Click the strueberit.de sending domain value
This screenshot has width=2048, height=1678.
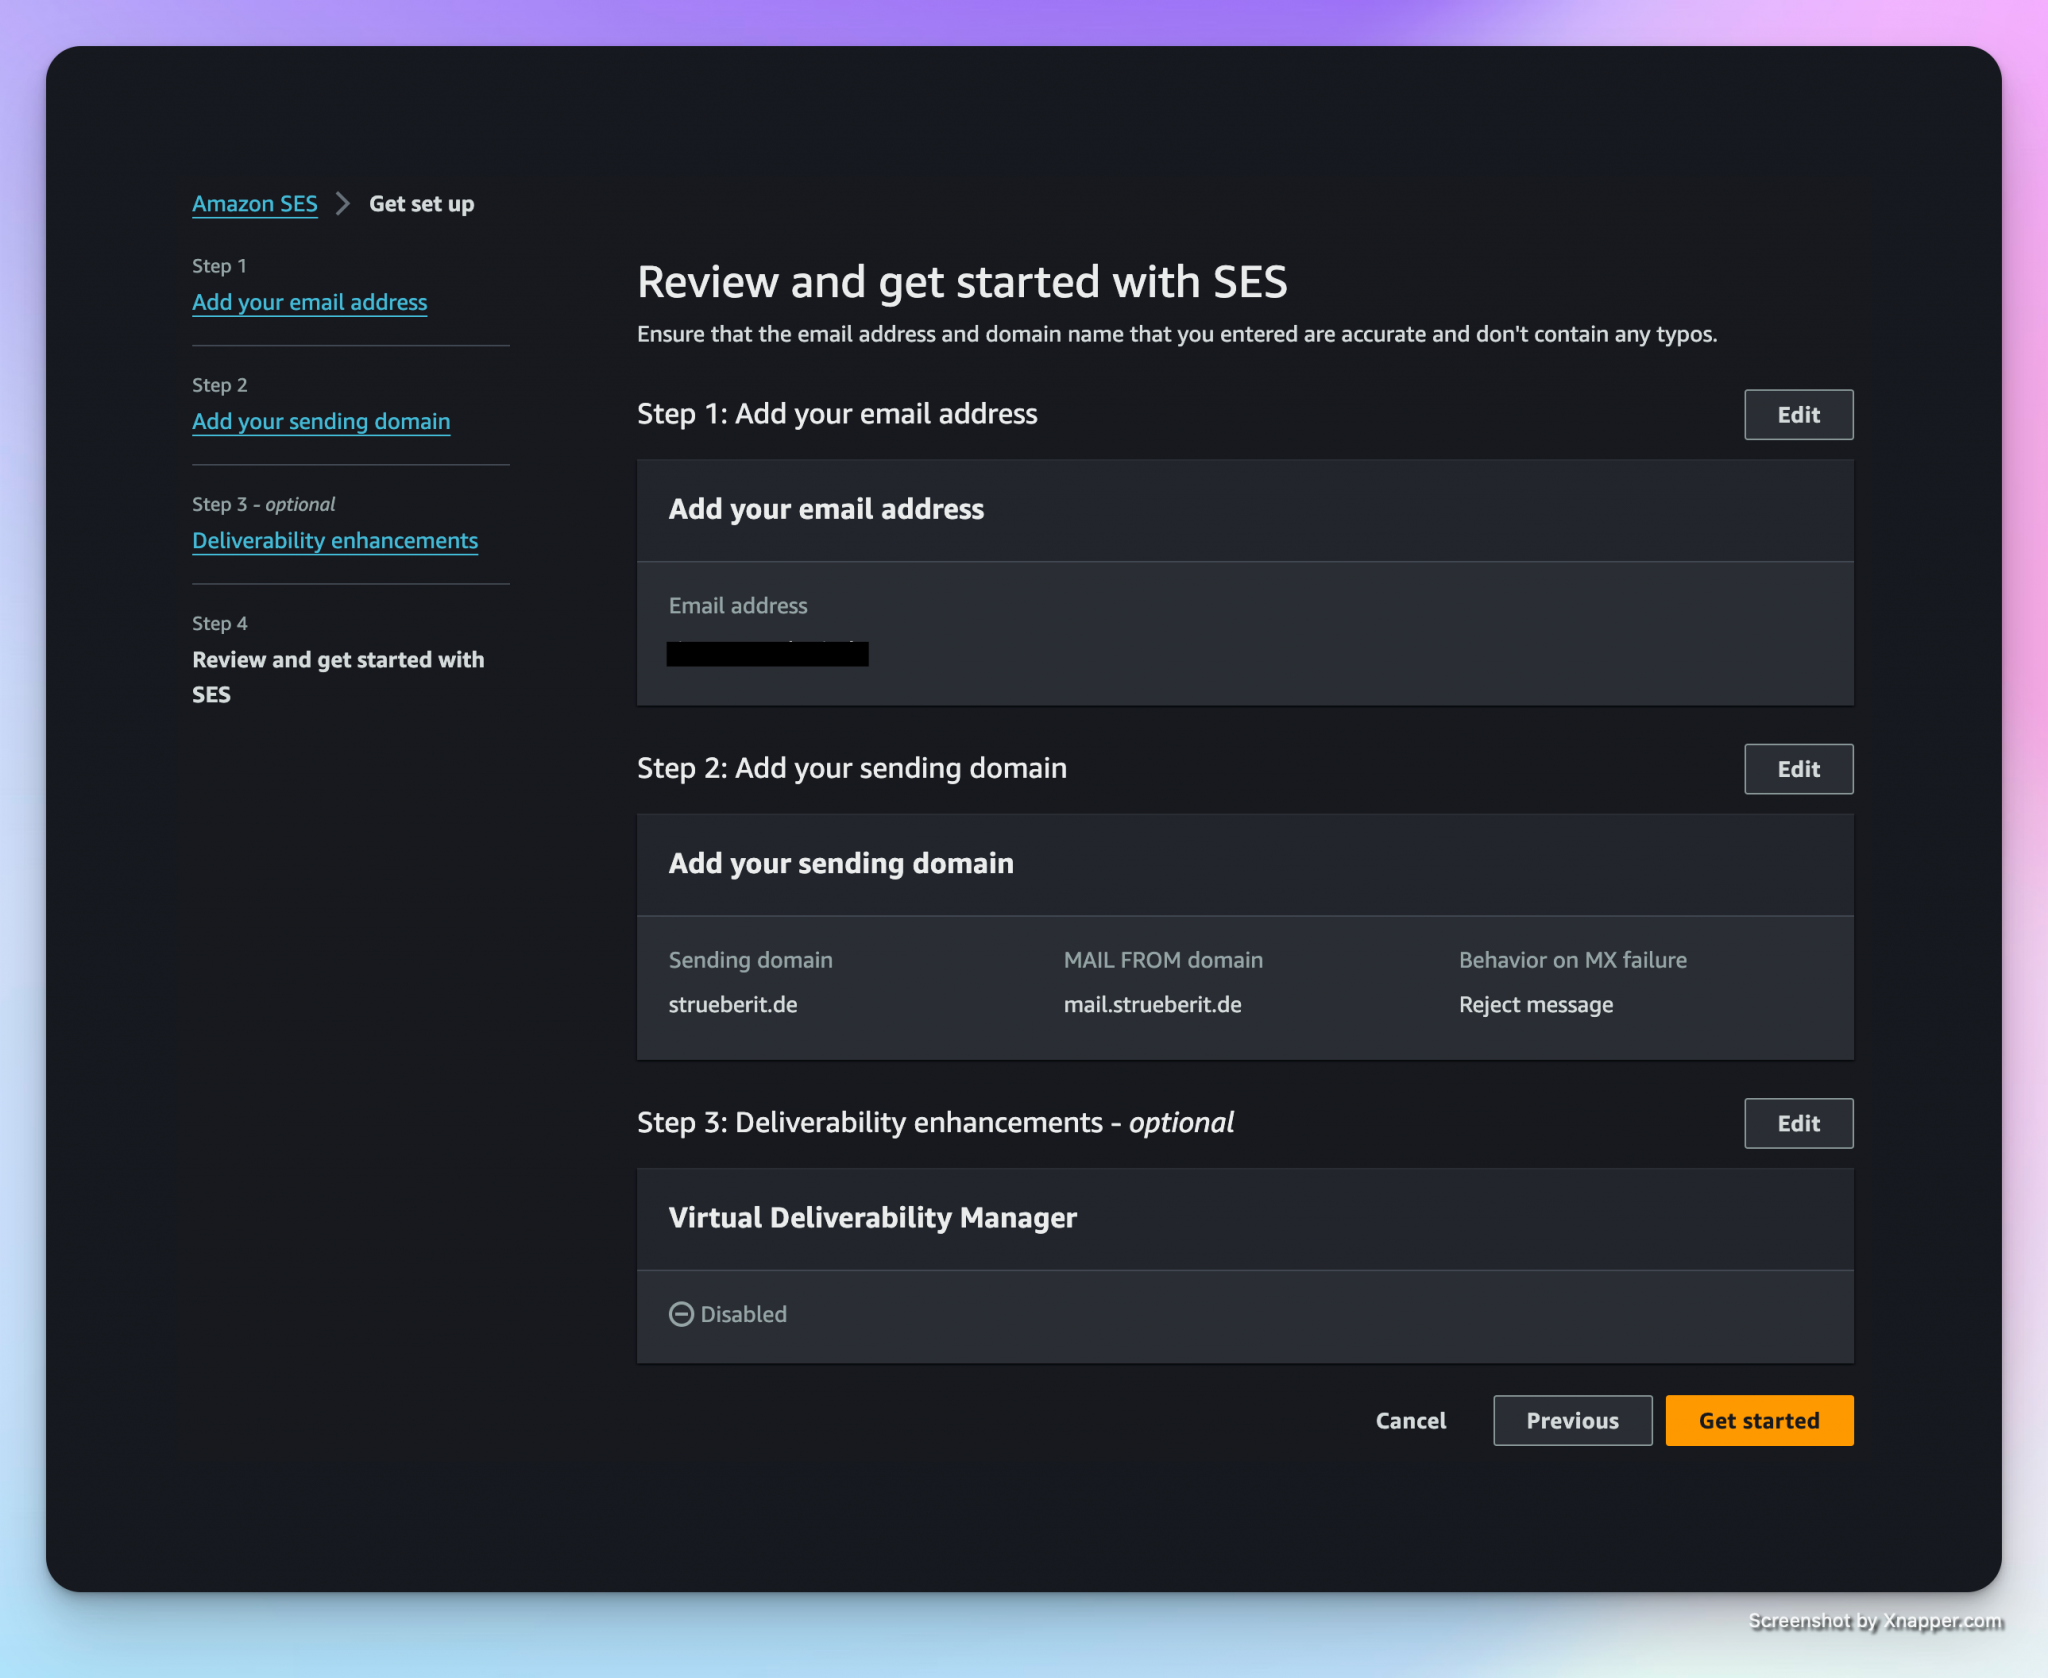(x=732, y=1004)
